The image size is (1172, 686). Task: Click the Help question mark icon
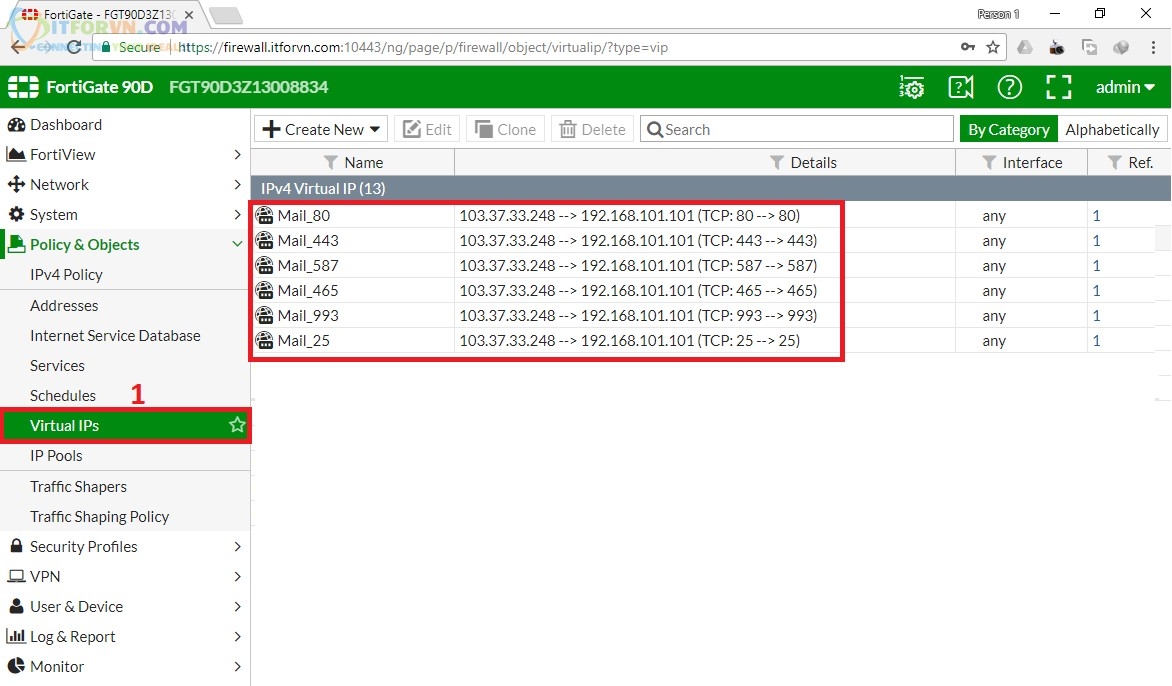tap(1009, 87)
